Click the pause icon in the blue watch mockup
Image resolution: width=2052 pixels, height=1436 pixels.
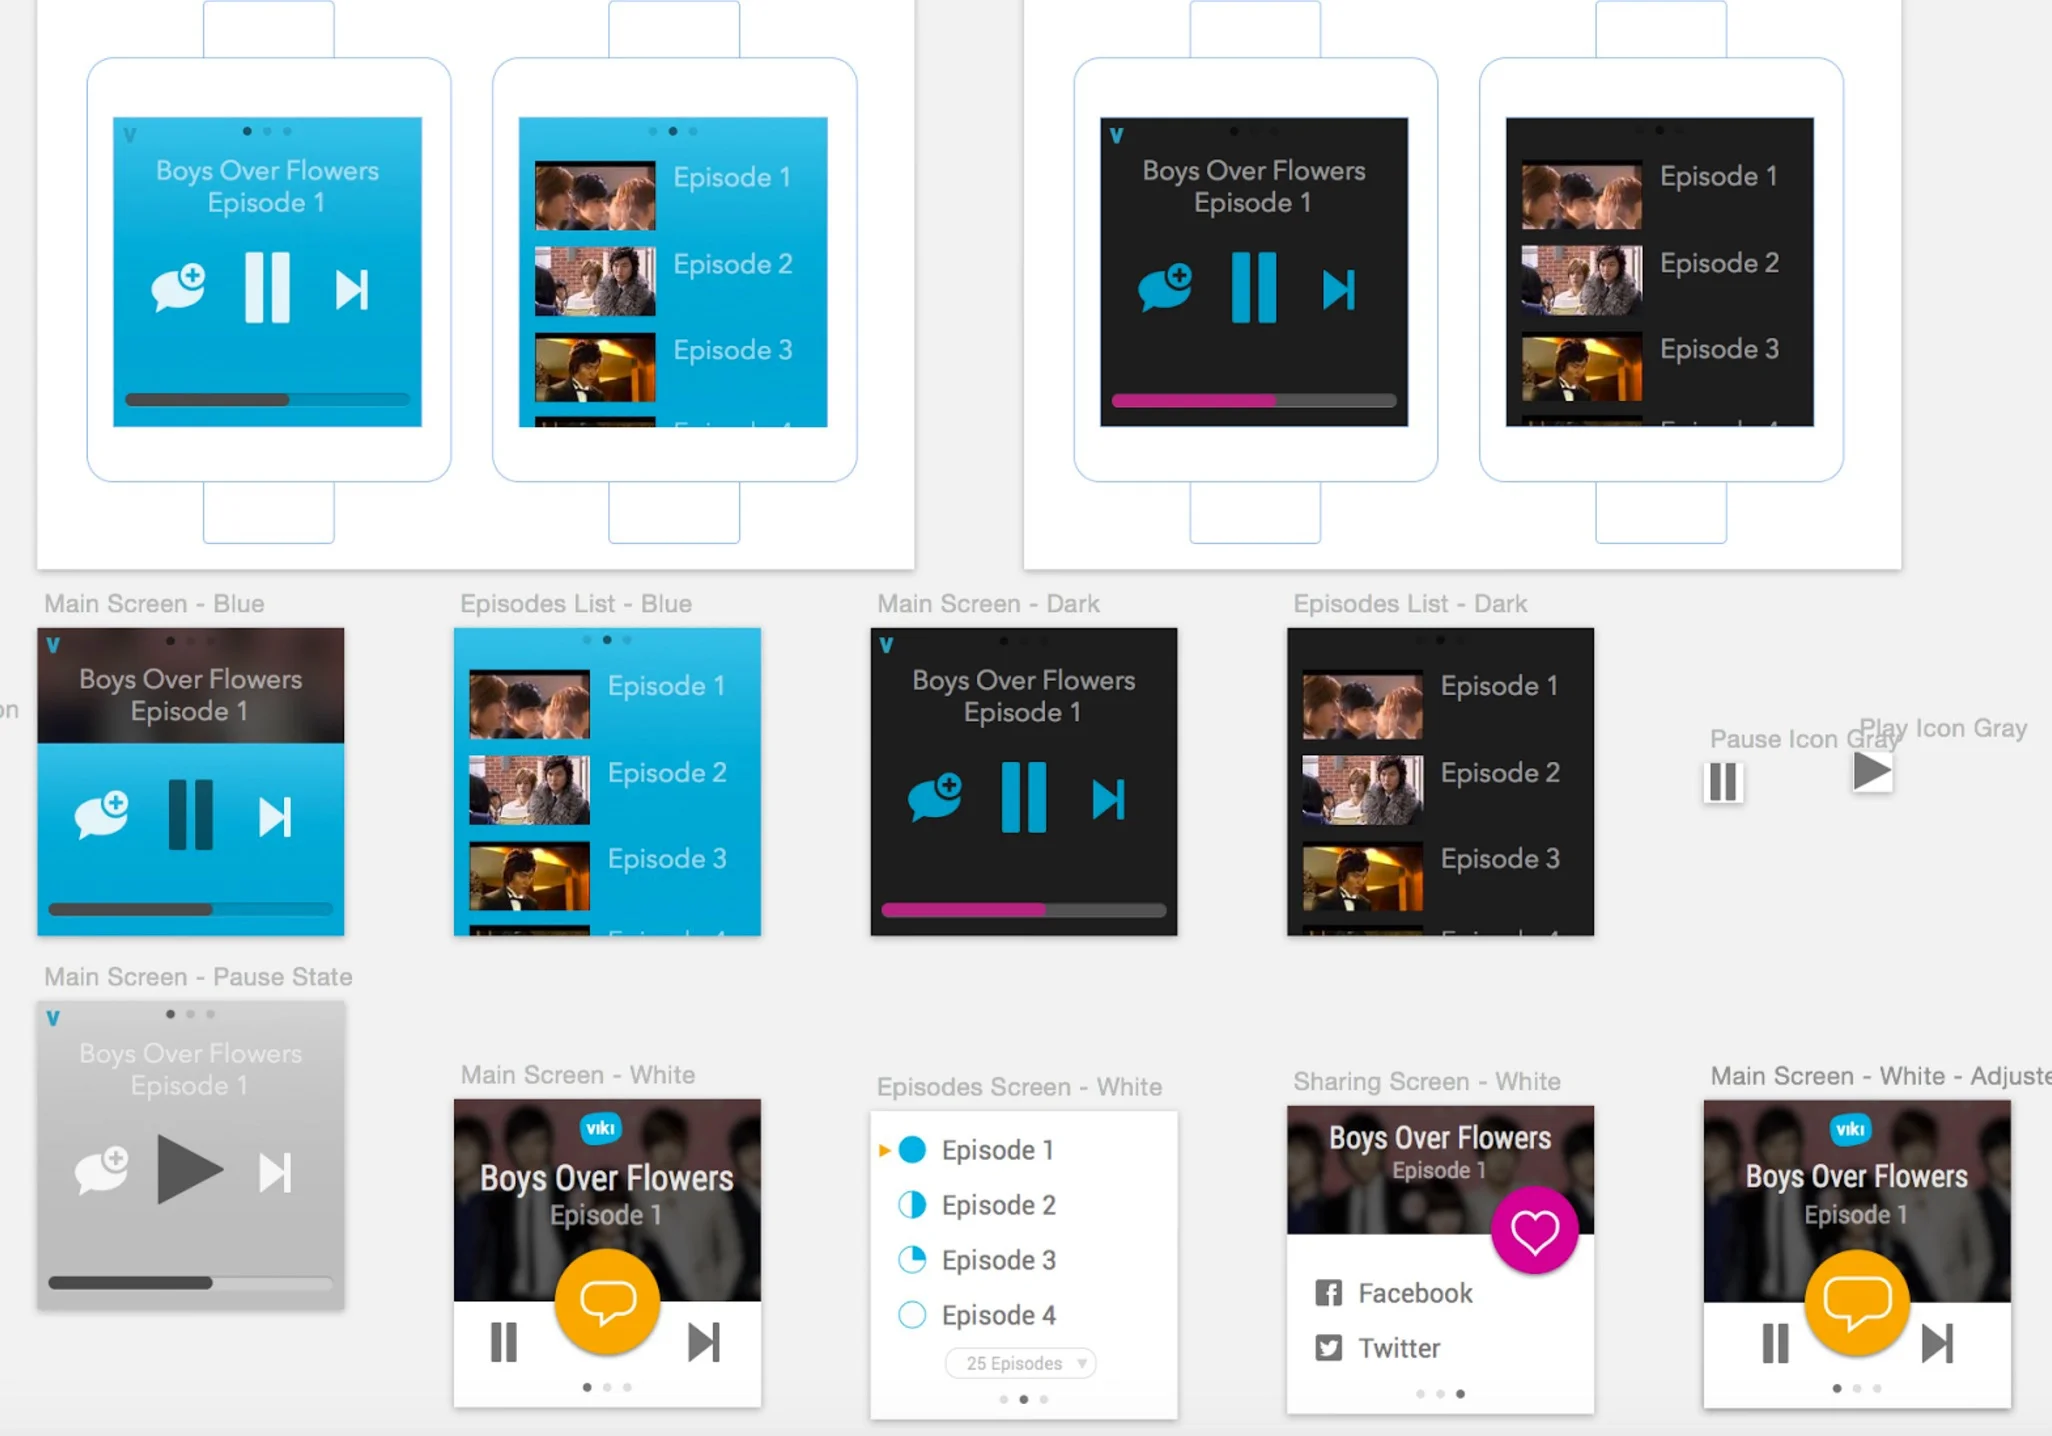pyautogui.click(x=267, y=288)
